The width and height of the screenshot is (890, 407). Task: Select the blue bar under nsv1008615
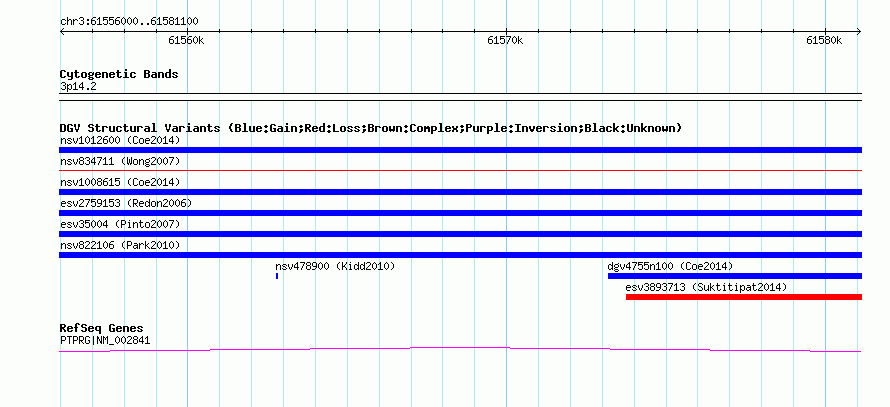[x=460, y=192]
